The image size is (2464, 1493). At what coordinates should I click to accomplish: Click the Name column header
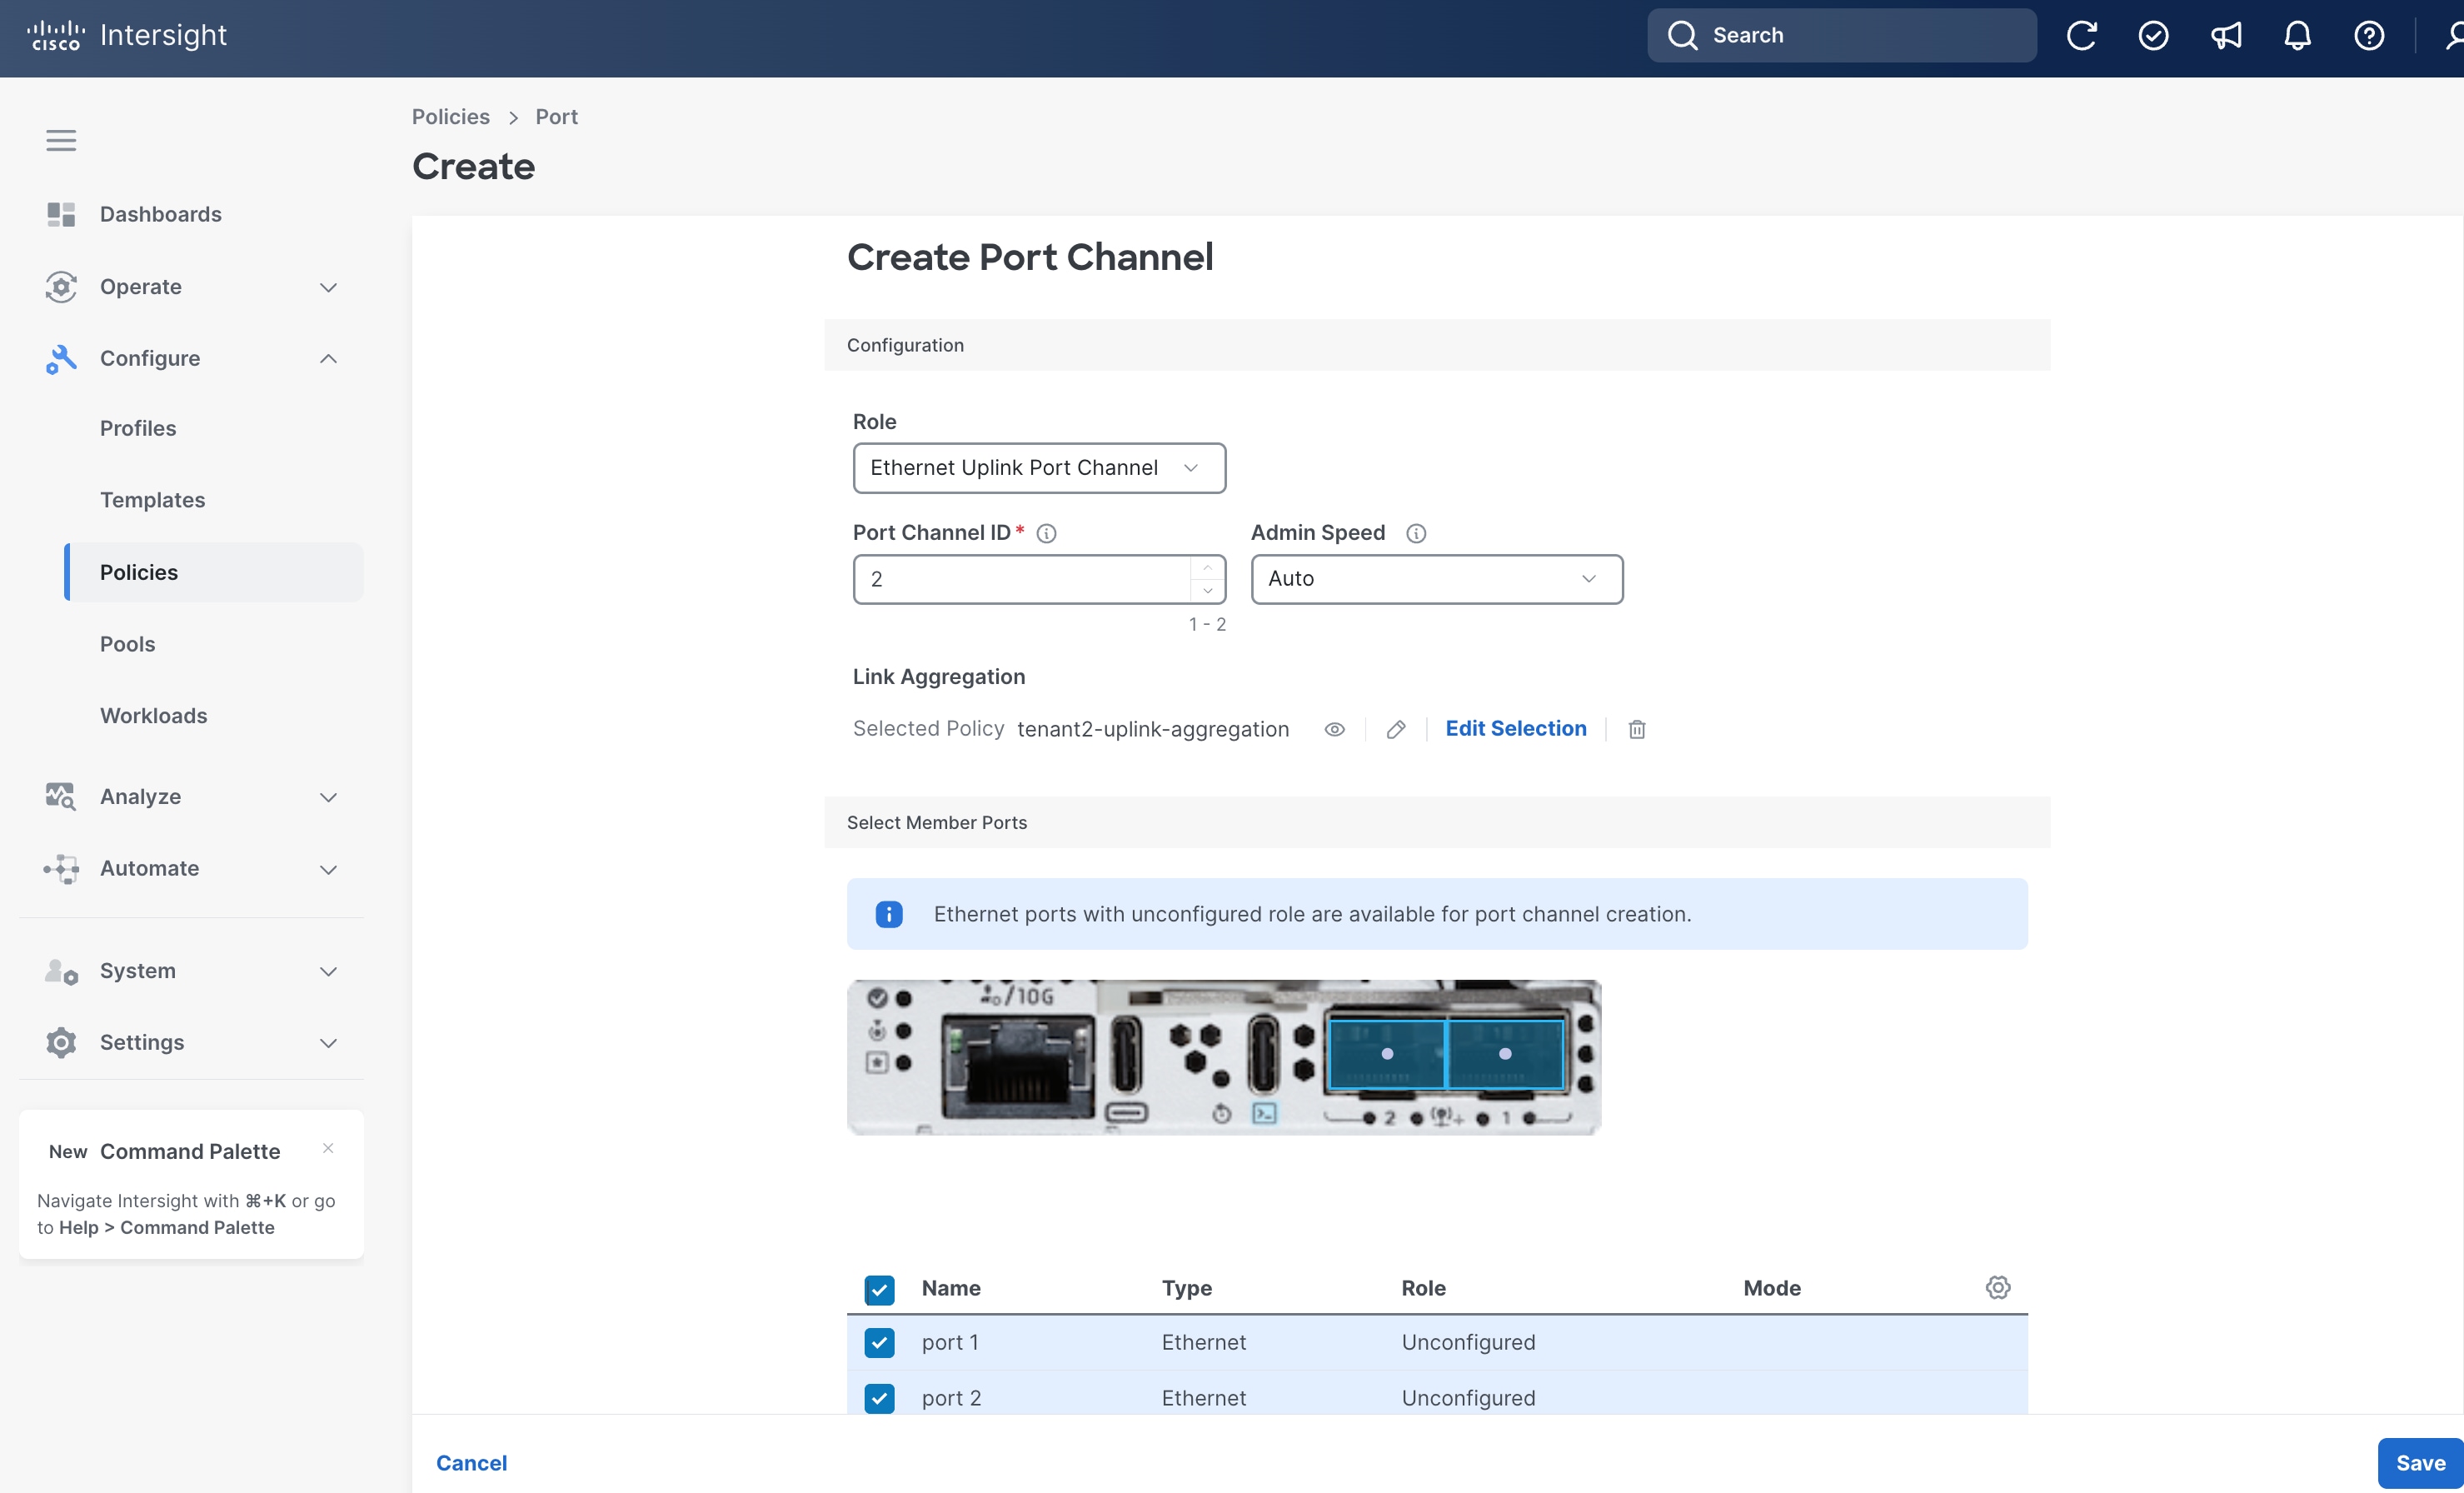click(950, 1288)
